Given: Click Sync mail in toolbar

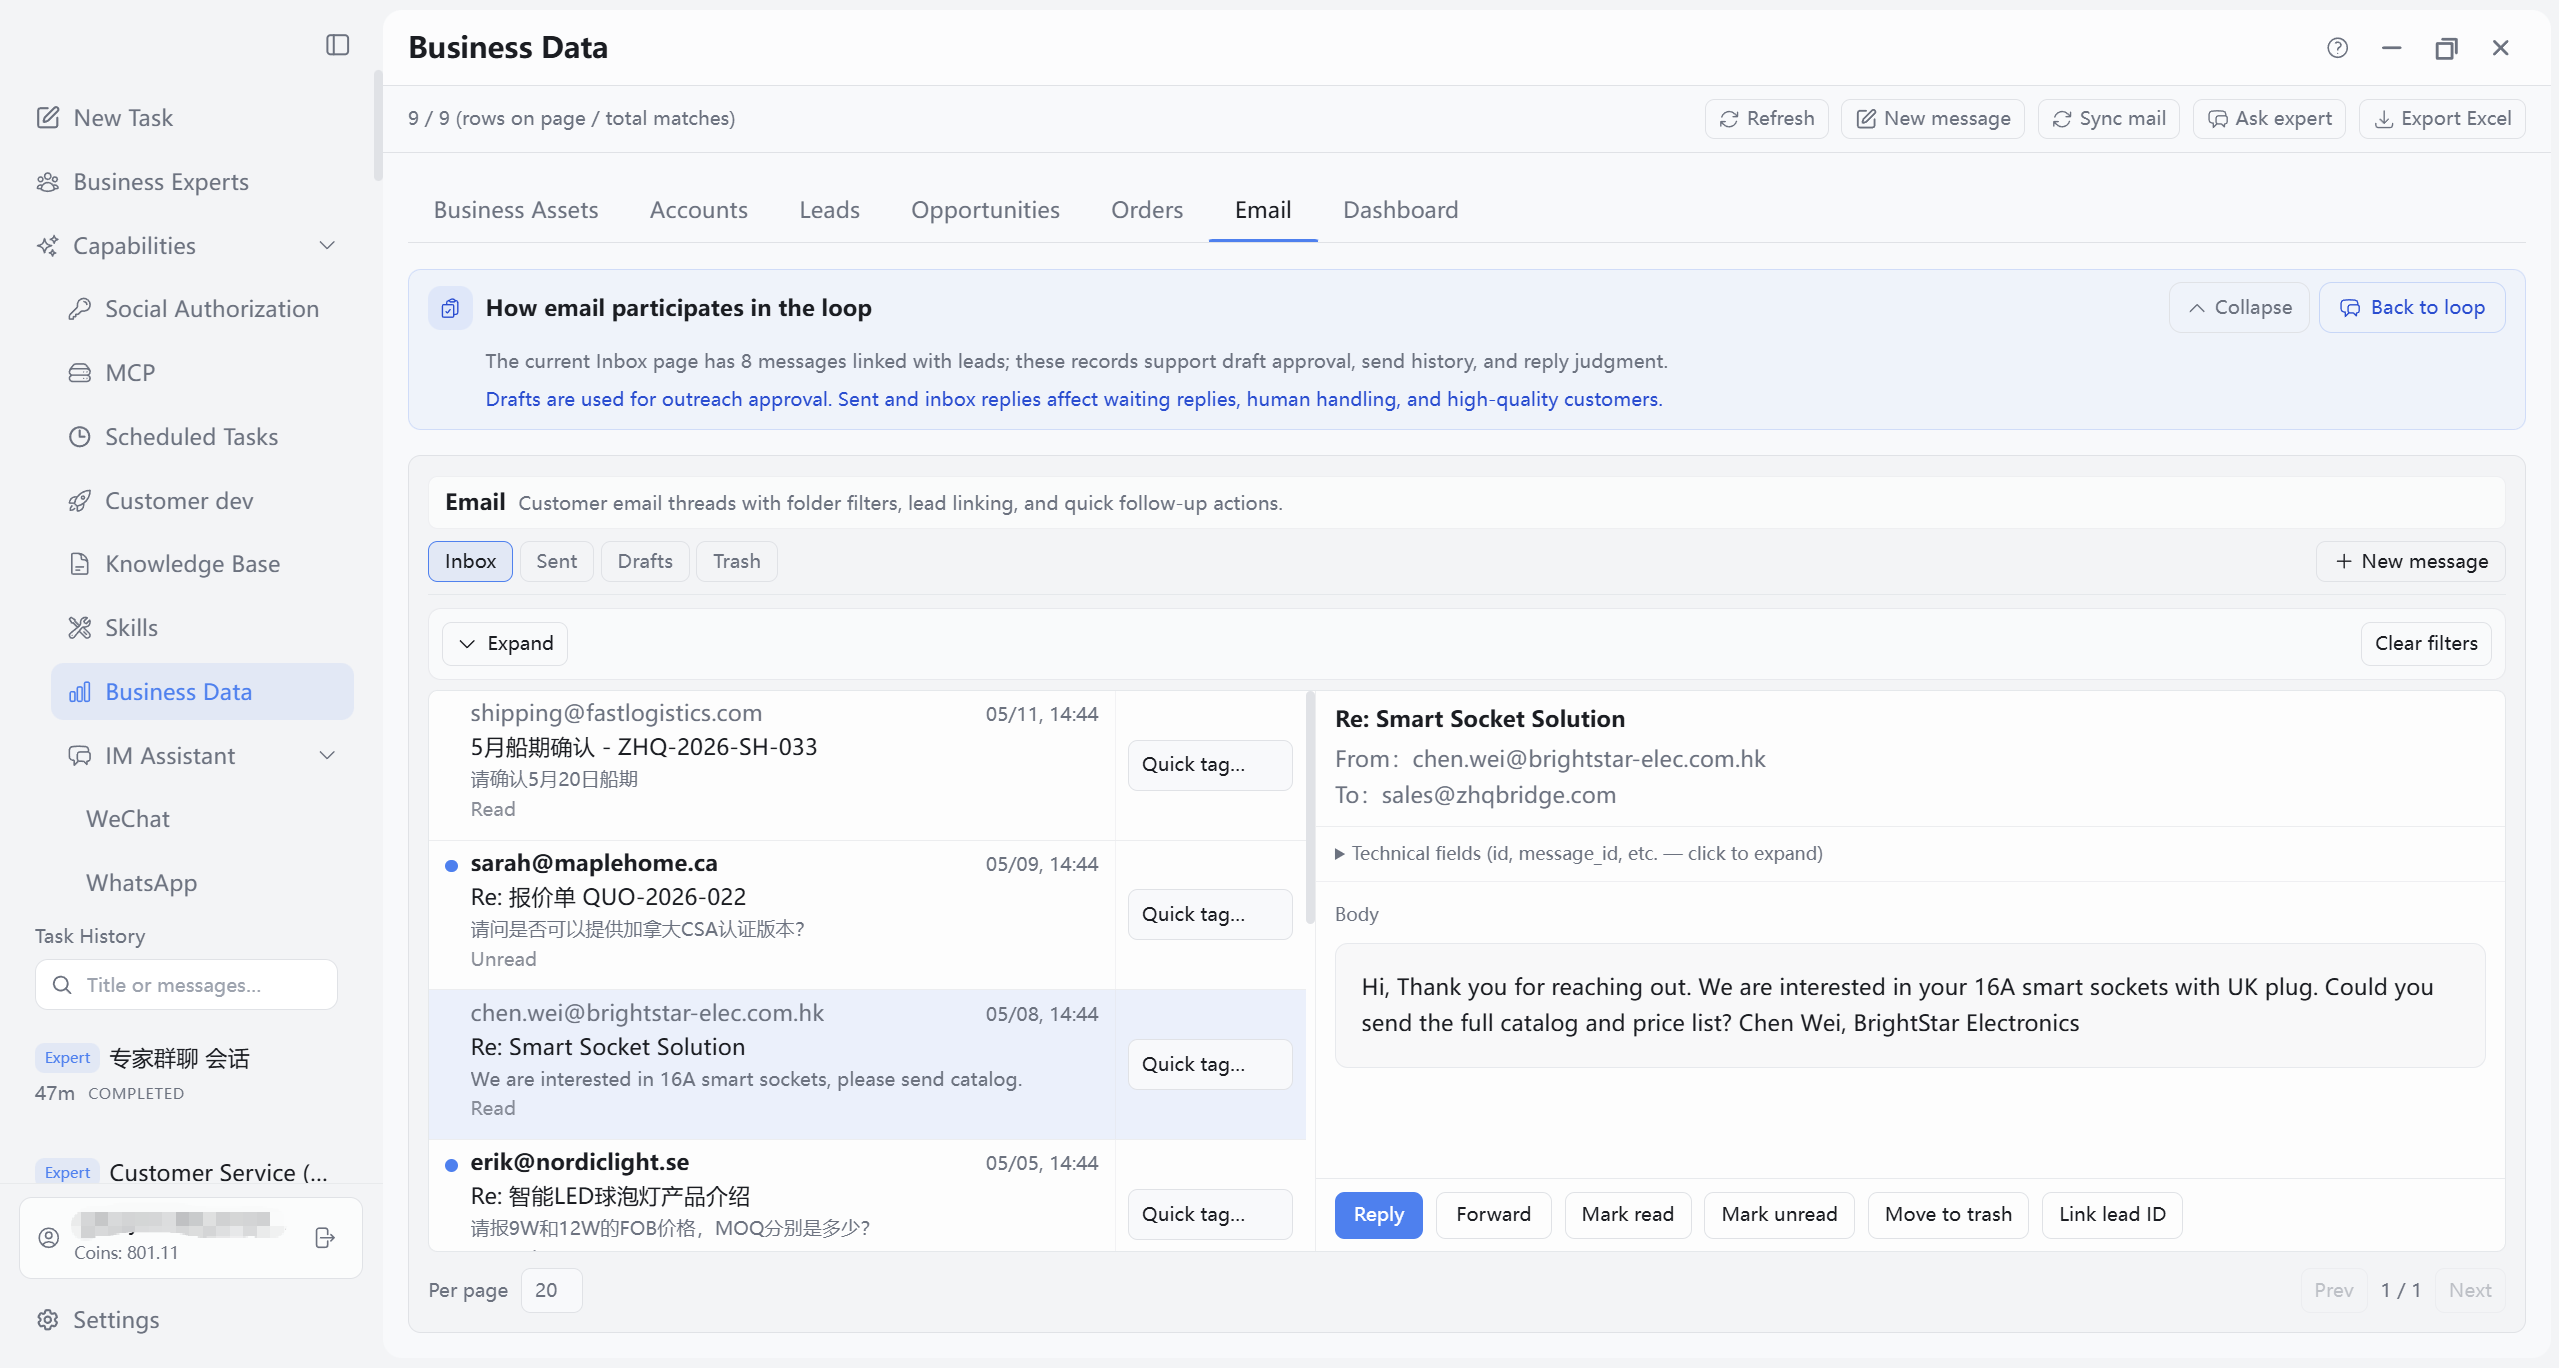Looking at the screenshot, I should point(2108,119).
